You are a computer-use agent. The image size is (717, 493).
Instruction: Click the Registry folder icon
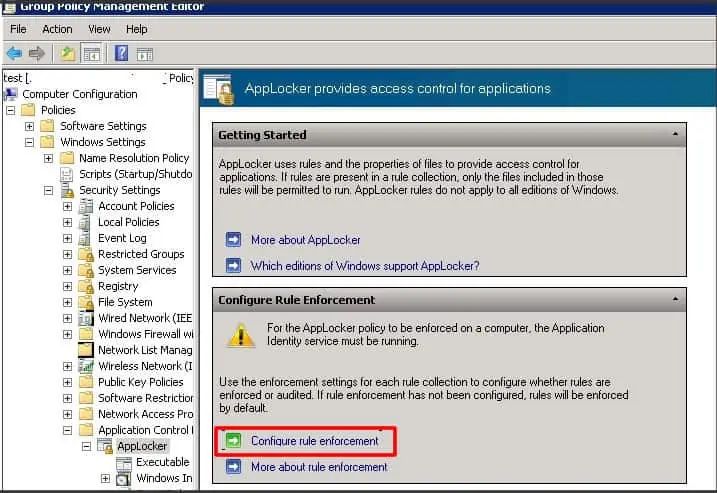click(86, 286)
